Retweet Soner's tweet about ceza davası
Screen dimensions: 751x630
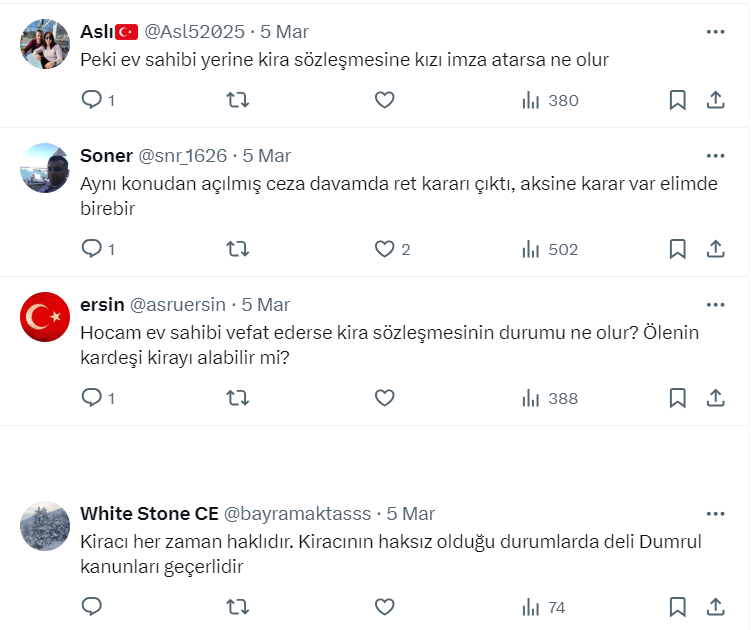coord(238,249)
